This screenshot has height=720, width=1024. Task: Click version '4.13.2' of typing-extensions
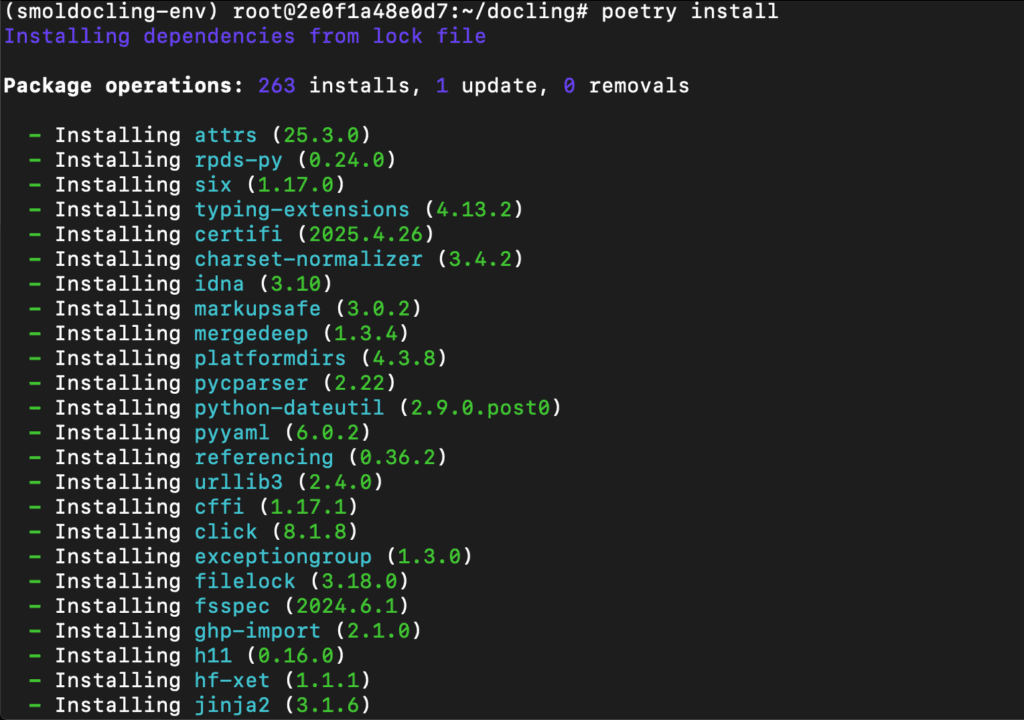pos(474,210)
